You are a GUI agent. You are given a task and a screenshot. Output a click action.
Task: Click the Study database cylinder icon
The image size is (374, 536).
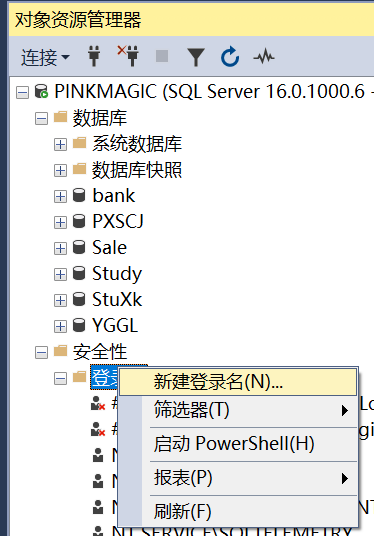coord(79,273)
